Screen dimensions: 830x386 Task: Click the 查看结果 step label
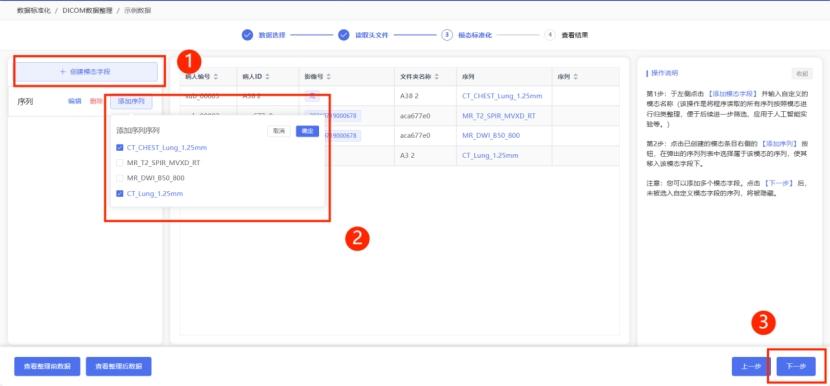[x=574, y=35]
